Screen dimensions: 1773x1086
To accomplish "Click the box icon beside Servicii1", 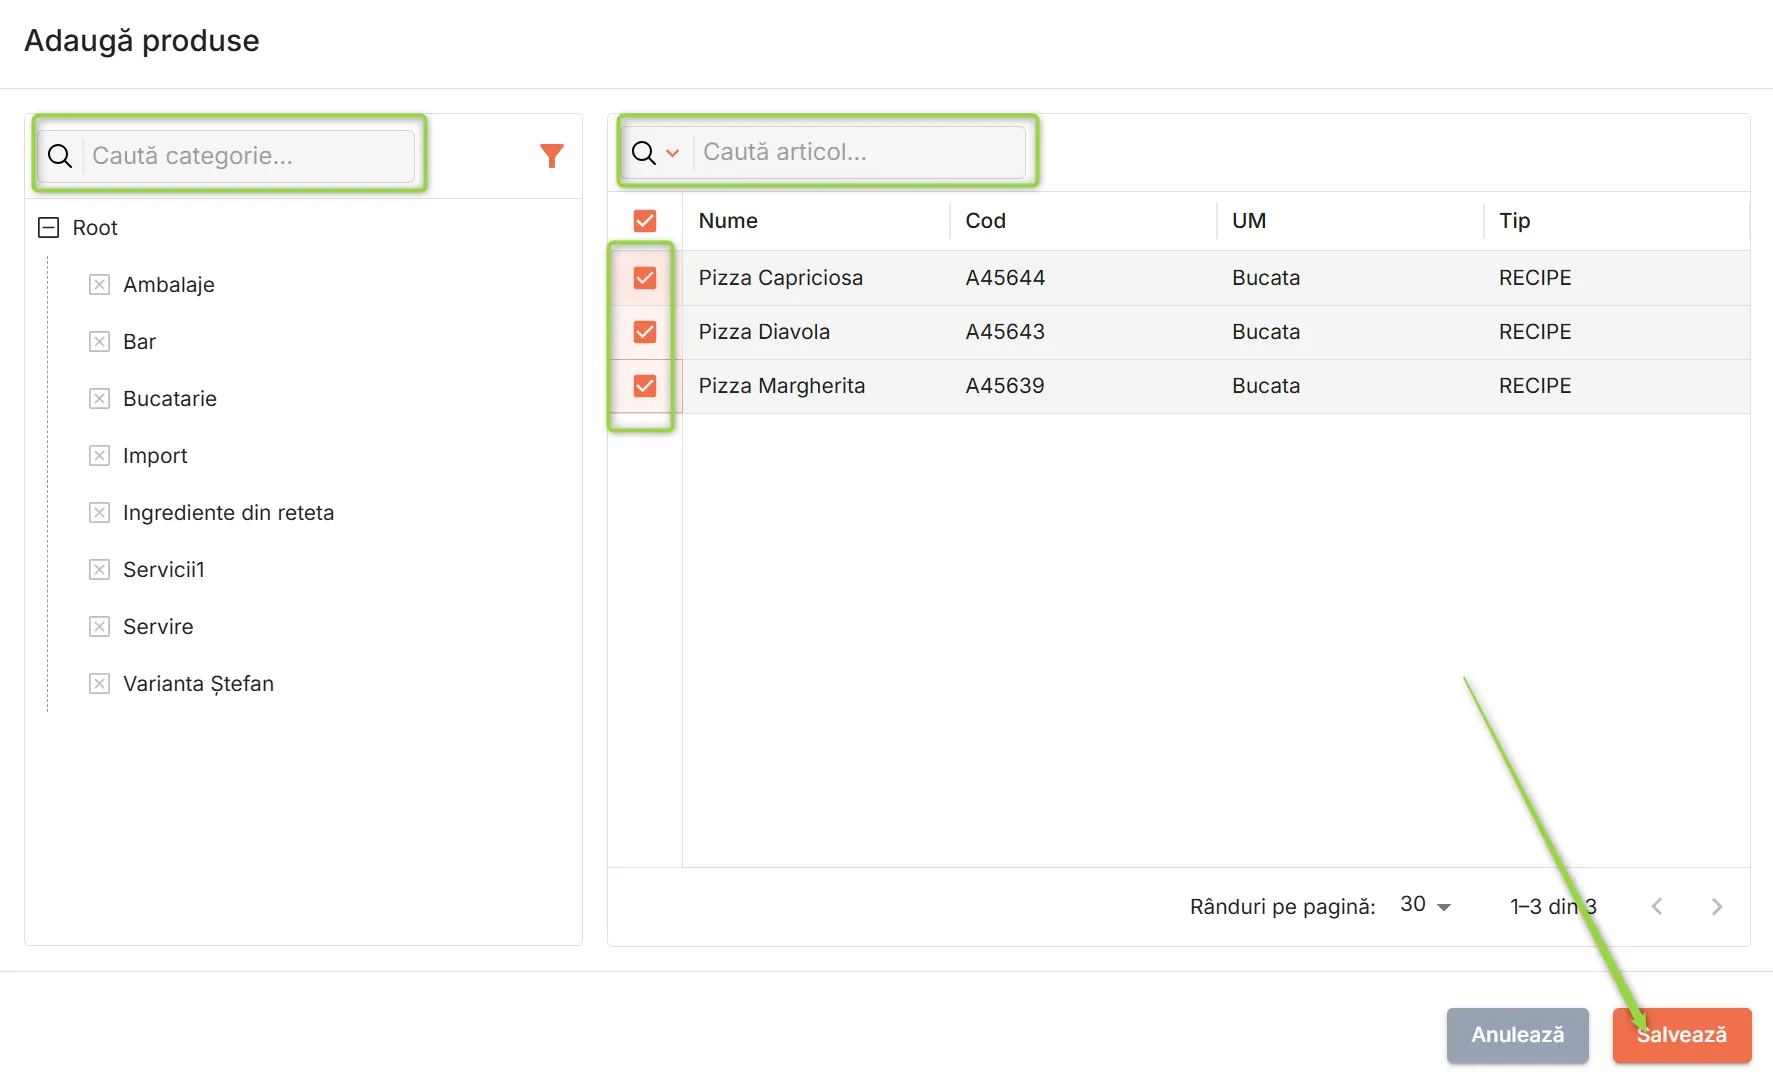I will tap(99, 570).
